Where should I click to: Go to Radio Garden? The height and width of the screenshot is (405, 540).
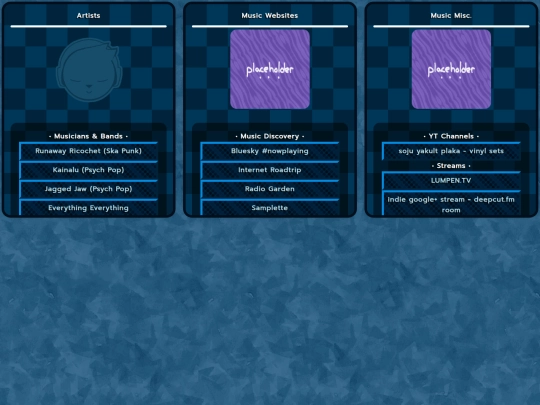coord(270,189)
